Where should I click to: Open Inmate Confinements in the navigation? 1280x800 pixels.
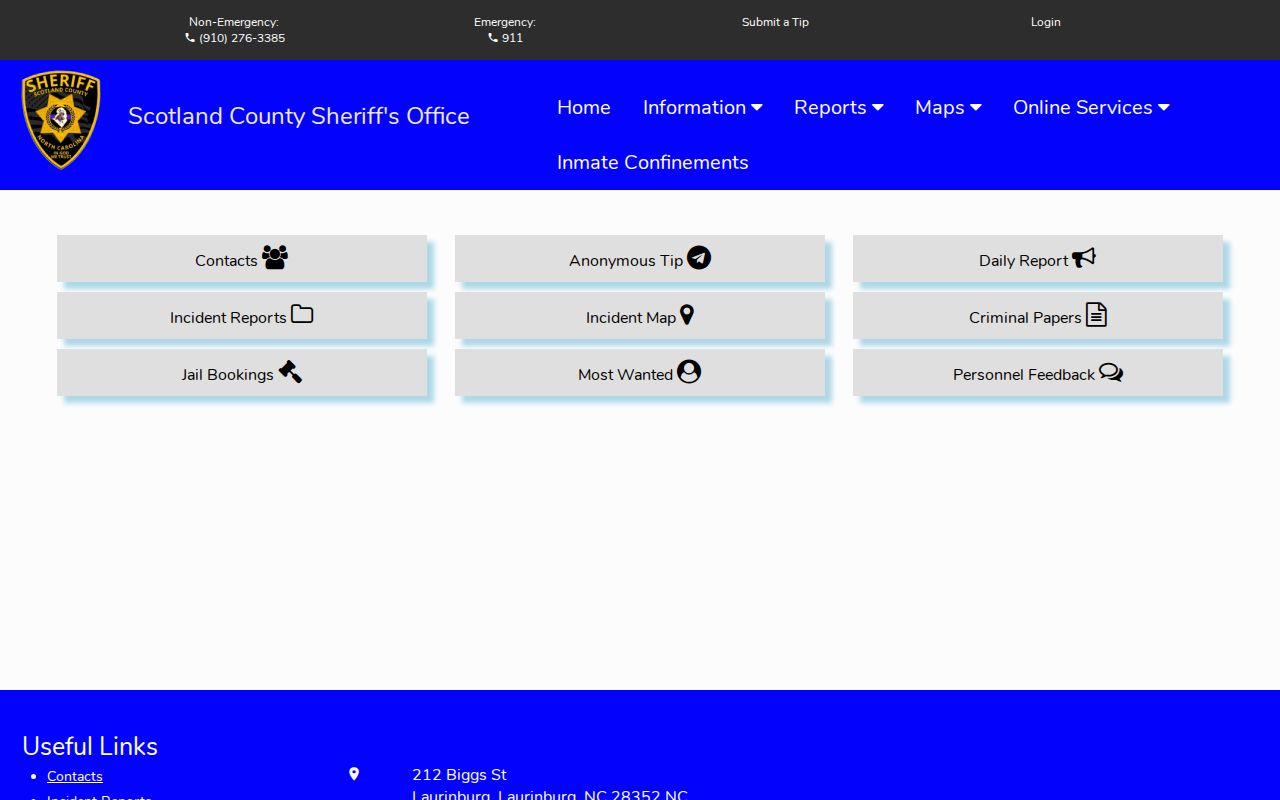pyautogui.click(x=653, y=162)
